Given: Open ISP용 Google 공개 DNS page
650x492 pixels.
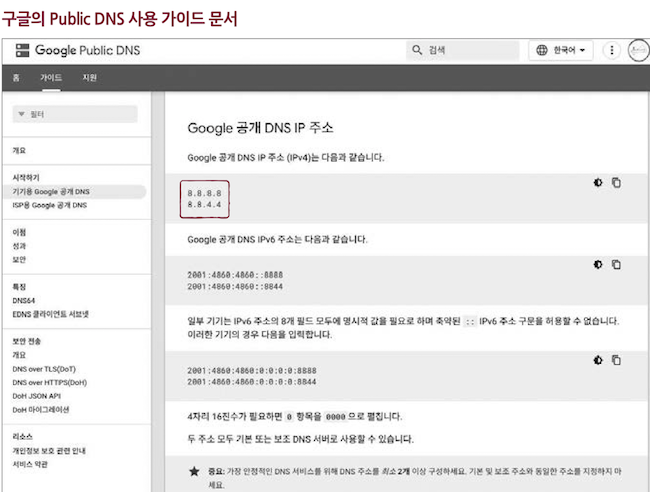Looking at the screenshot, I should tap(50, 205).
